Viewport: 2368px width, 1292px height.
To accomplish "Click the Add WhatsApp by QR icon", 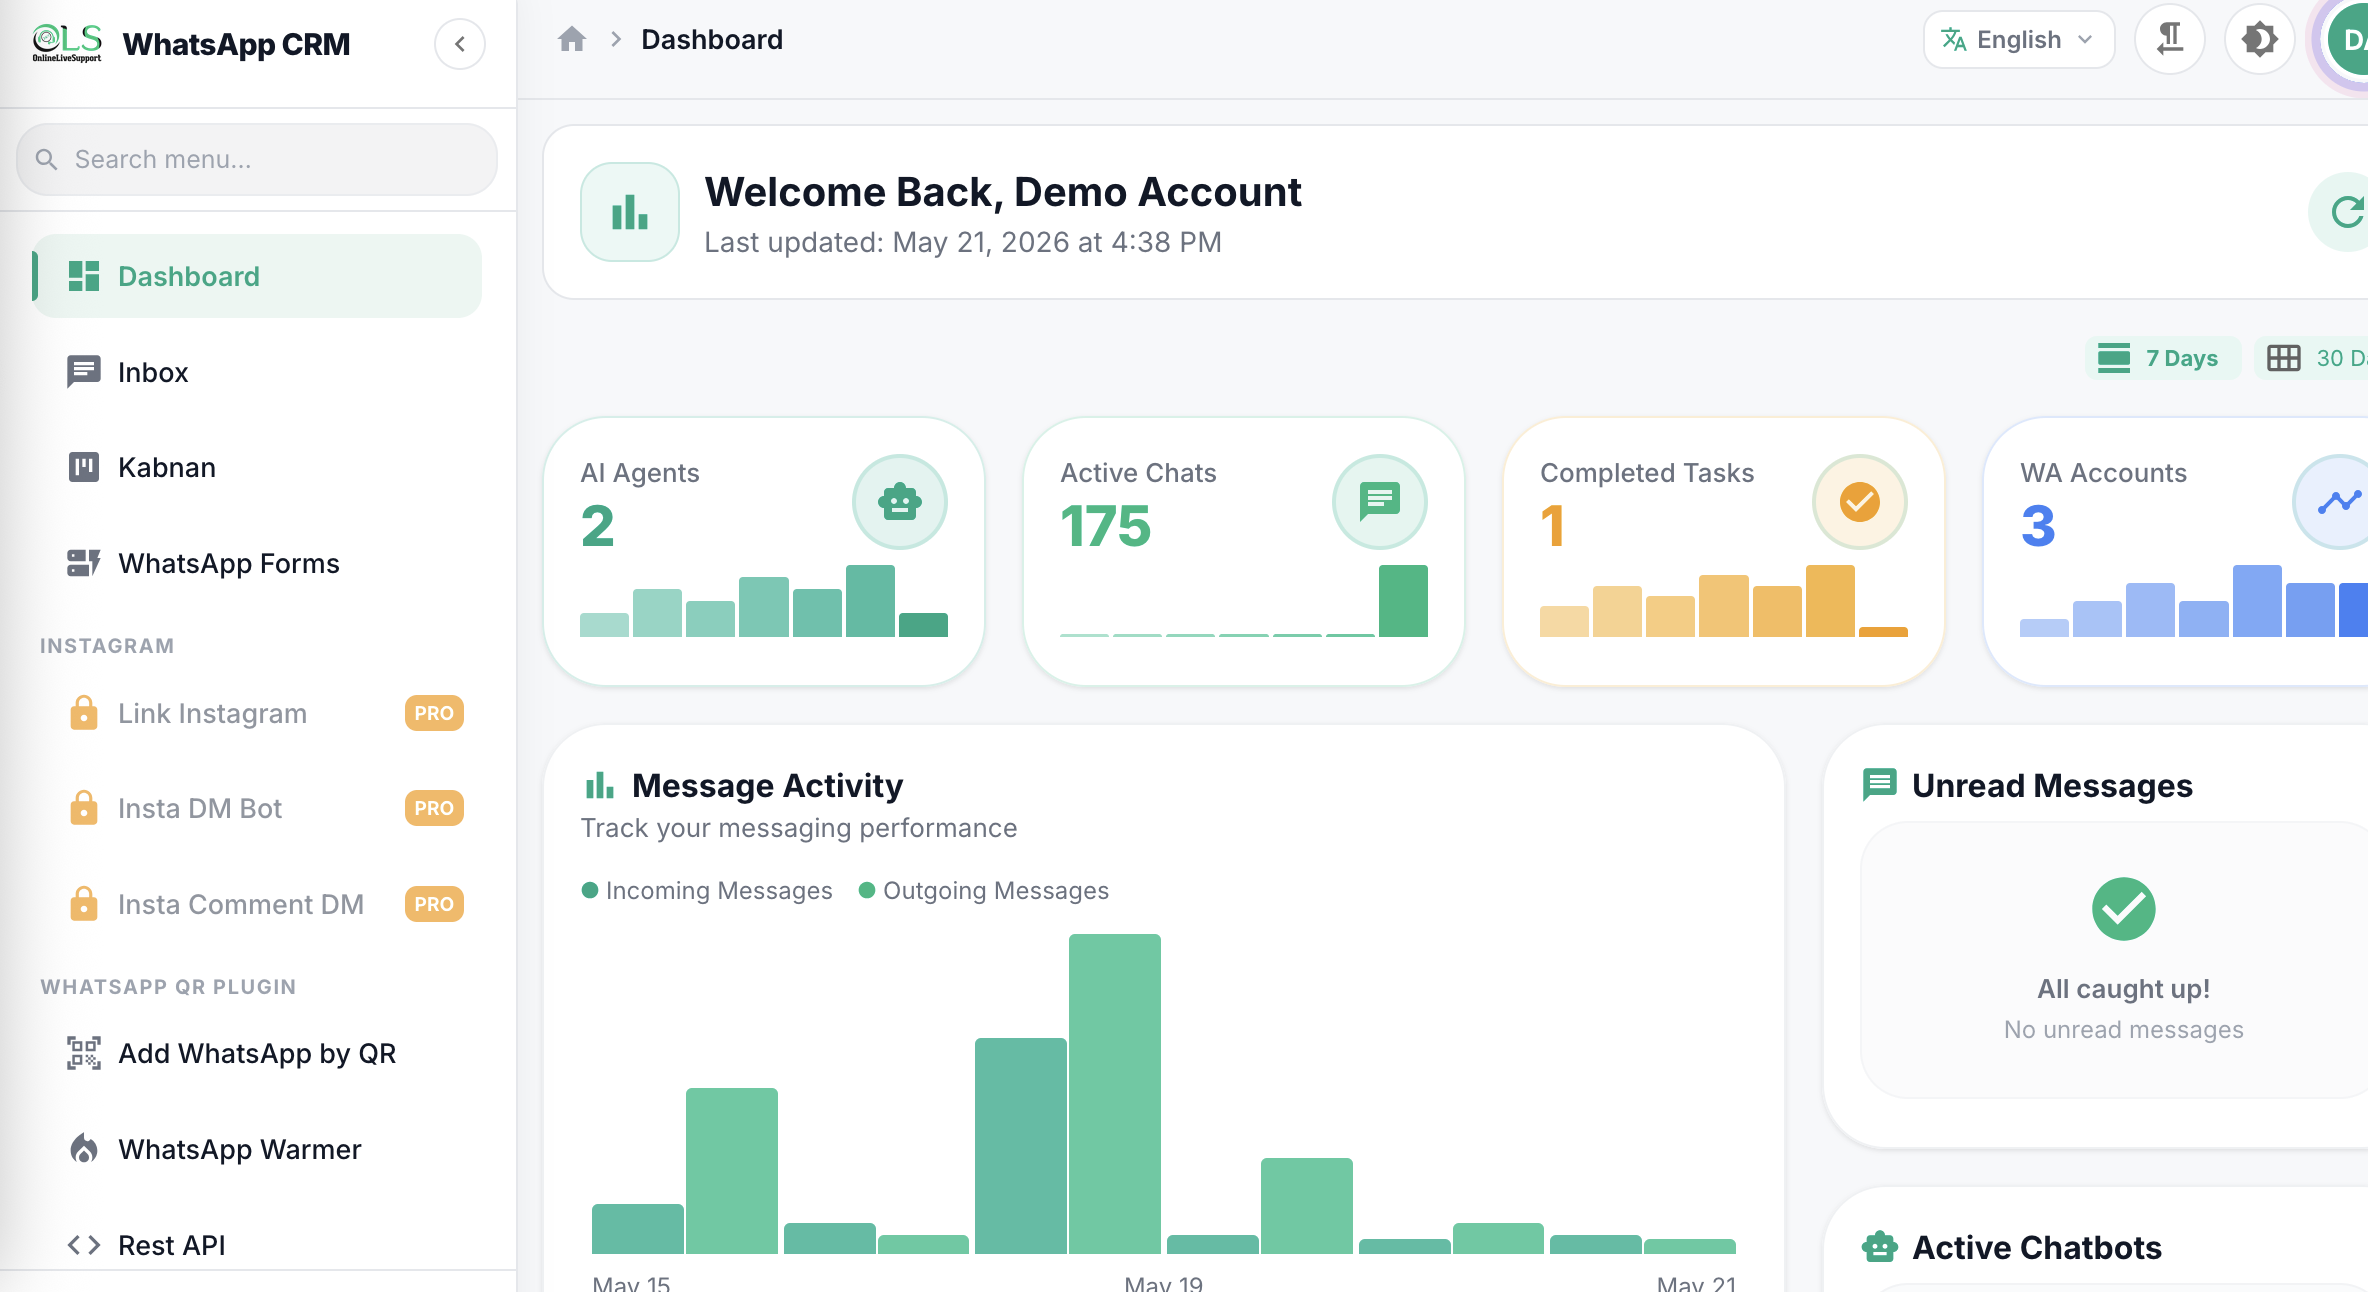I will pyautogui.click(x=84, y=1053).
